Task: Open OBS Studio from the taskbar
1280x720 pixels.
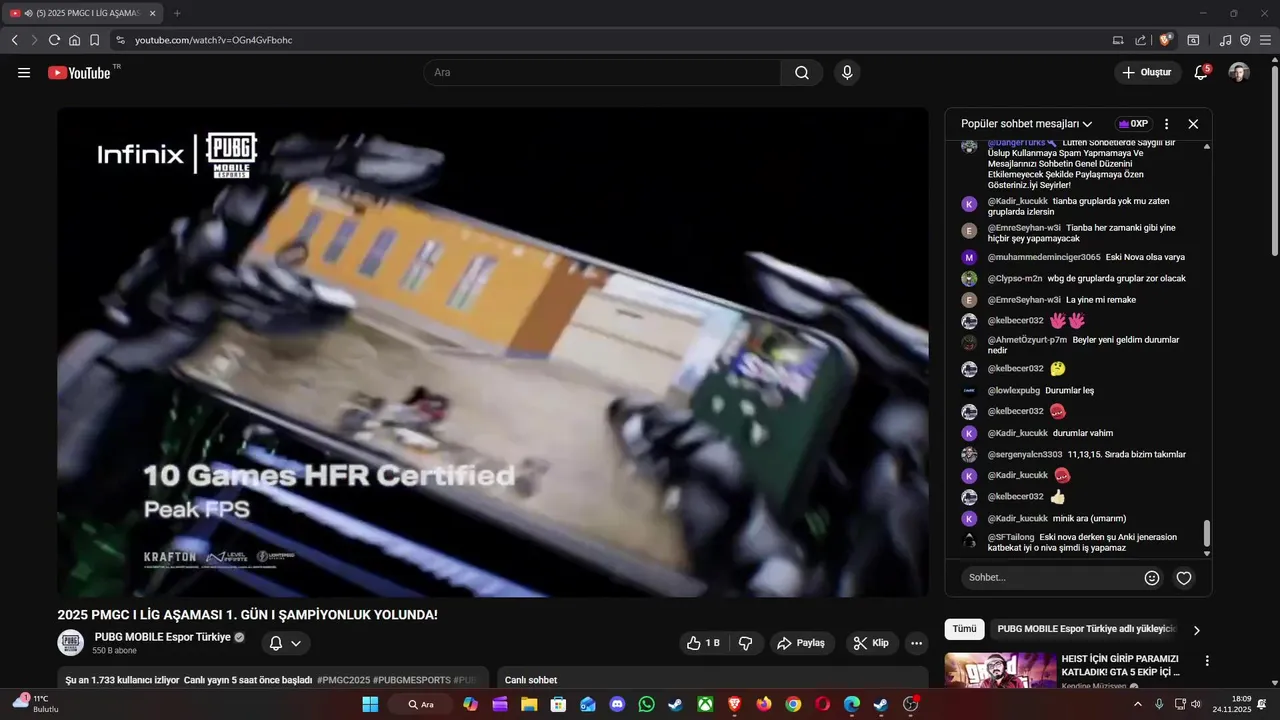Action: click(x=910, y=704)
